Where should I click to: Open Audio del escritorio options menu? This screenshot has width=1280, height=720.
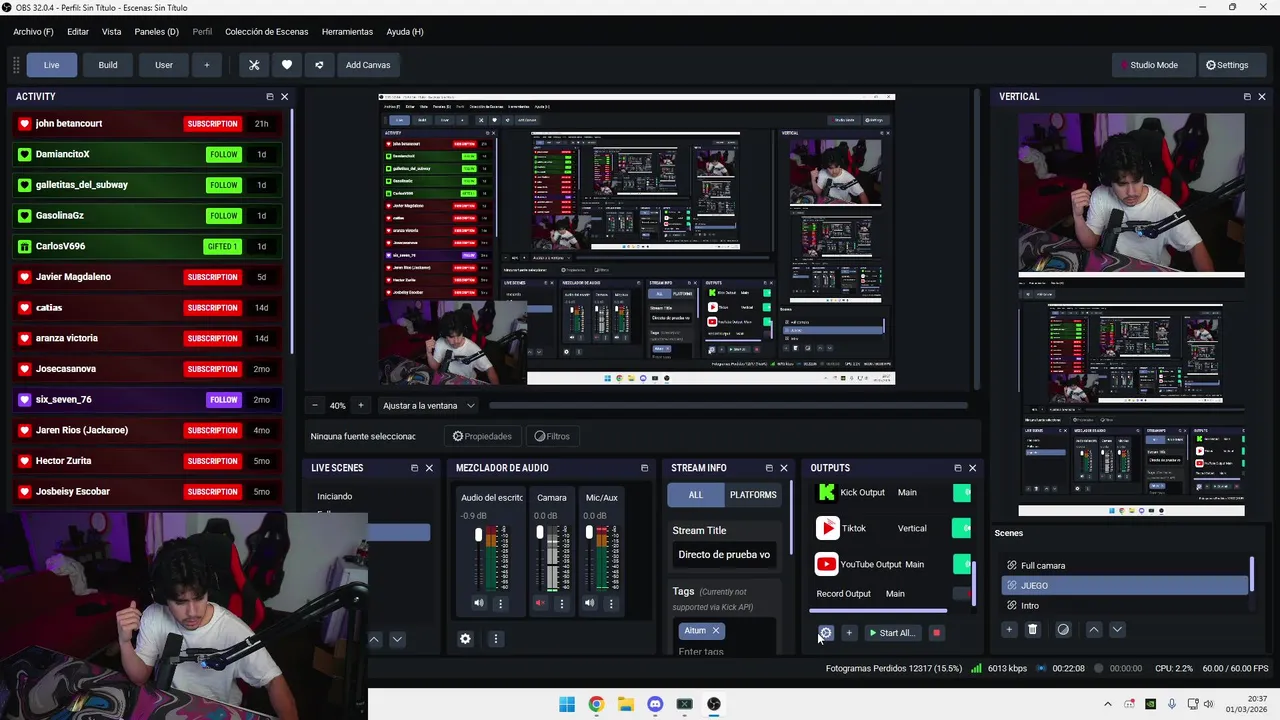[x=500, y=603]
